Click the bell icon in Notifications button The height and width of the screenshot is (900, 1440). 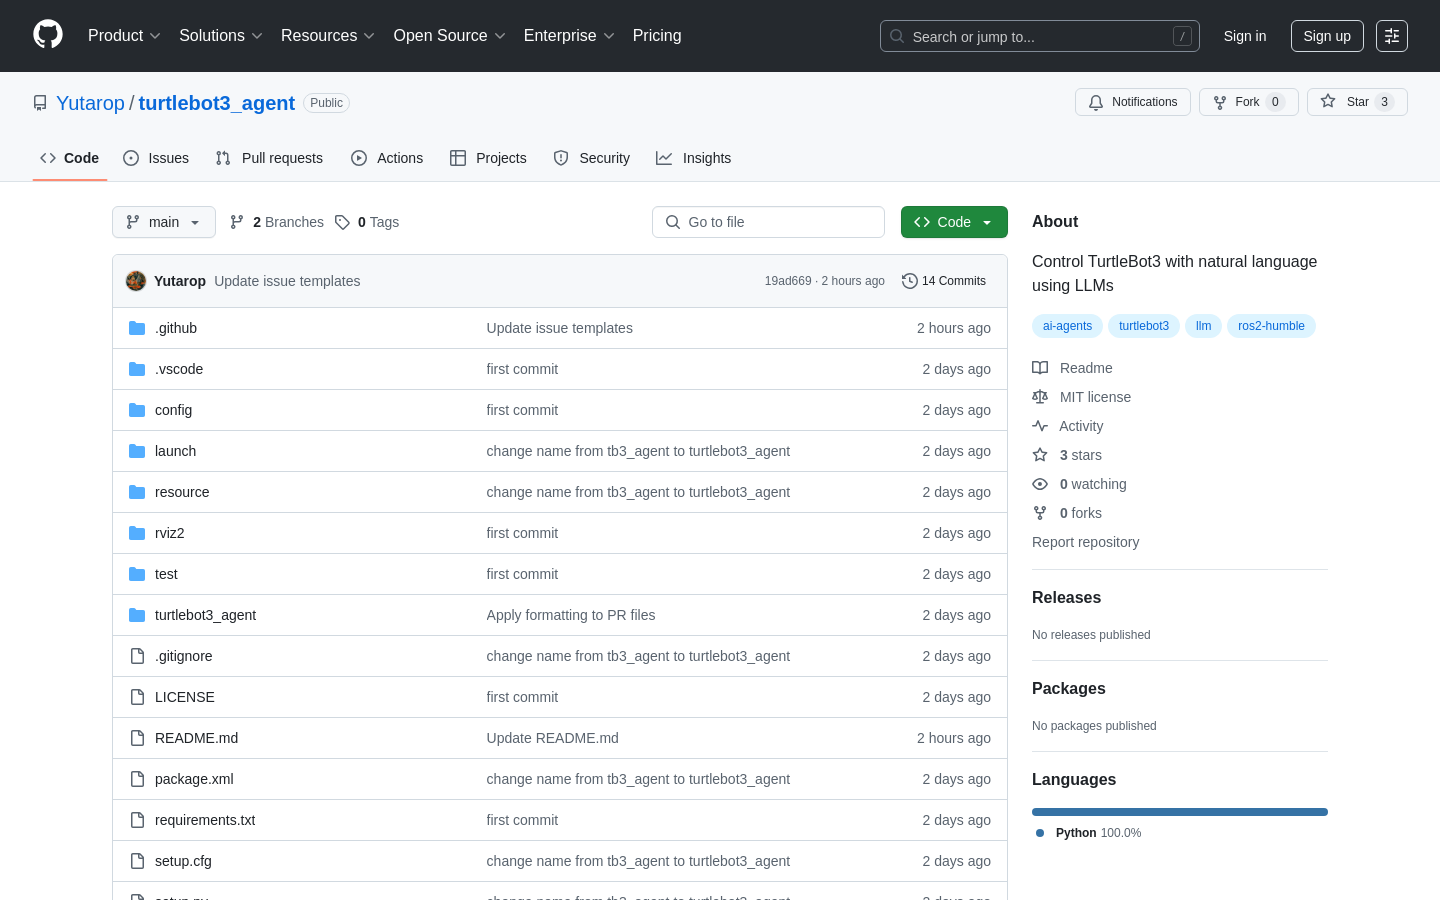coord(1096,102)
